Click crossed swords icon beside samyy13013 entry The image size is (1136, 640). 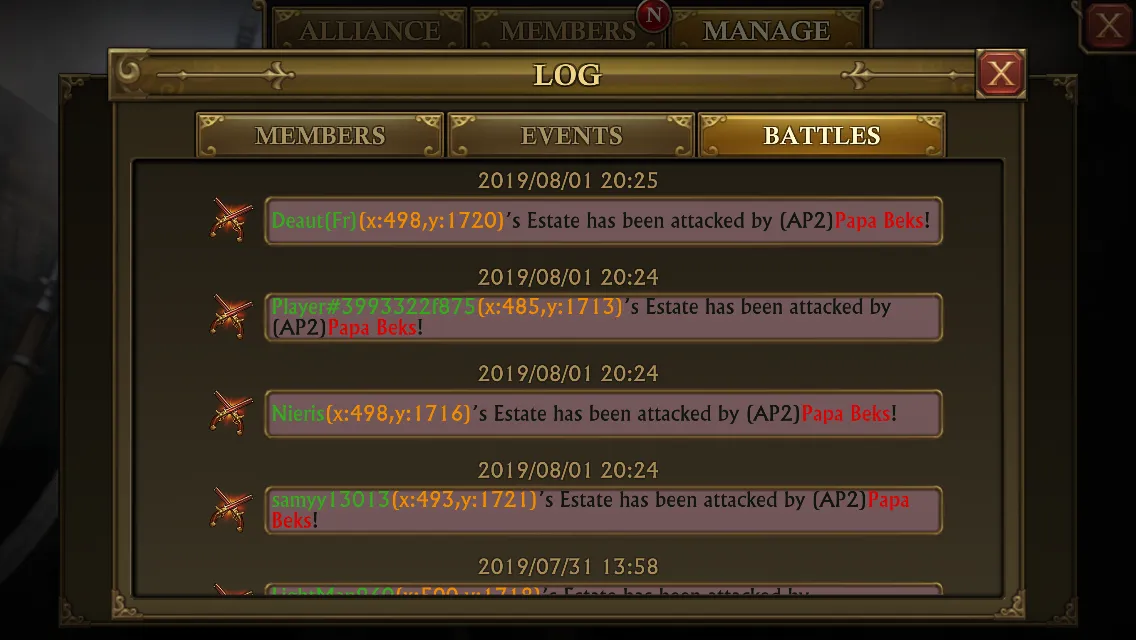[232, 510]
